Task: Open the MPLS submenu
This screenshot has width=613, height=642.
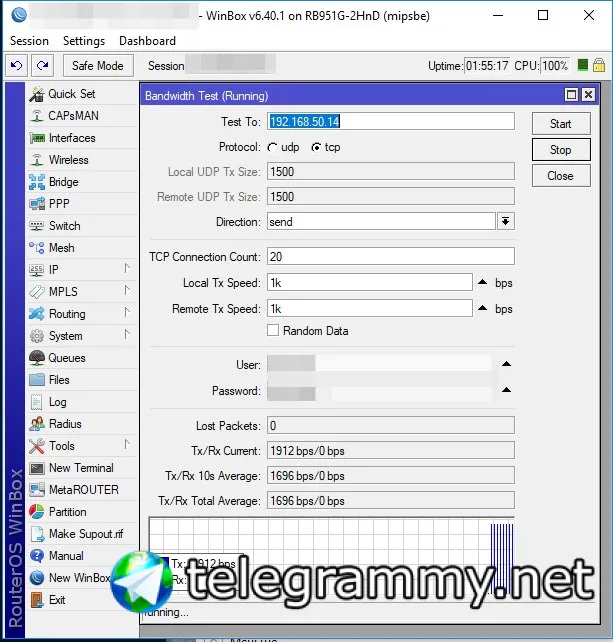Action: point(81,292)
